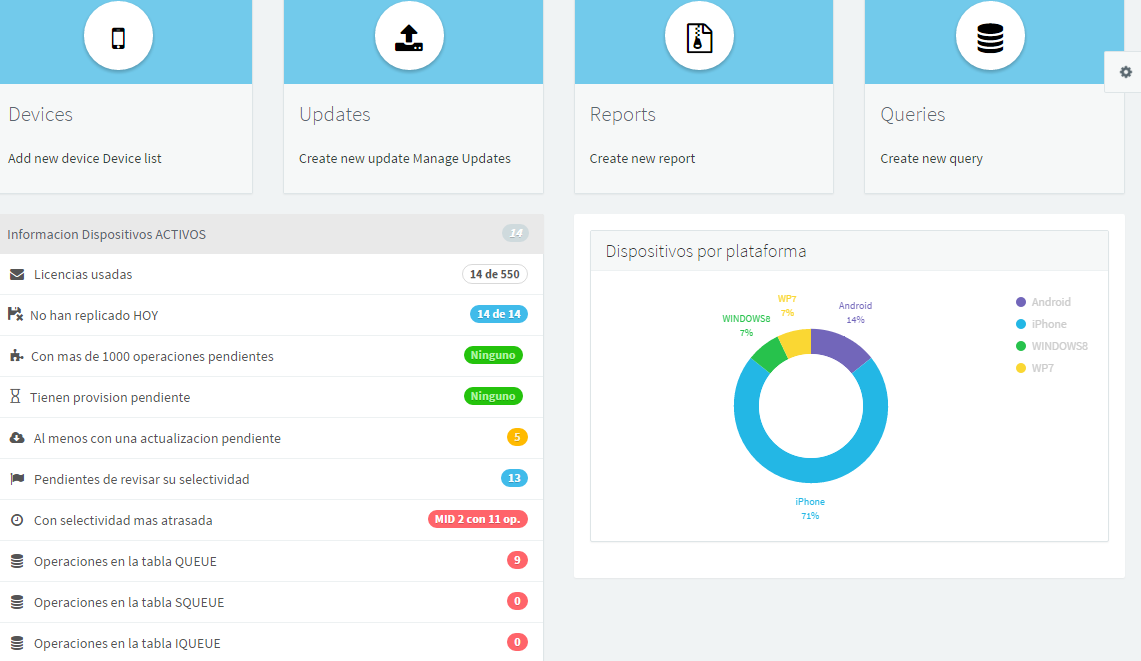Image resolution: width=1141 pixels, height=661 pixels.
Task: Toggle iPhone series in chart legend
Action: pos(1048,324)
